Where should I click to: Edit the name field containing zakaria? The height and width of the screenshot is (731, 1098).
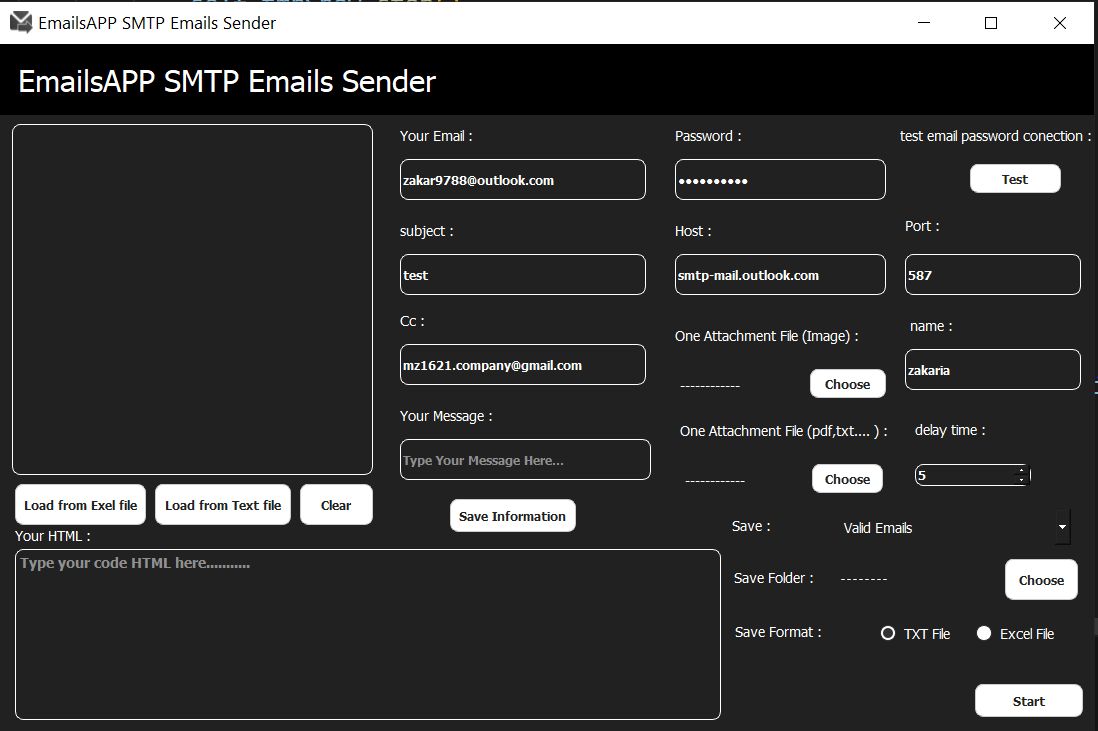coord(992,370)
